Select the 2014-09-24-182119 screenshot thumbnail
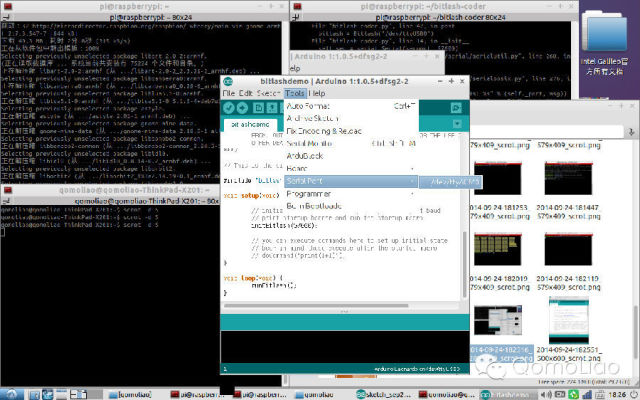Screen dimensions: 640x400 568,250
